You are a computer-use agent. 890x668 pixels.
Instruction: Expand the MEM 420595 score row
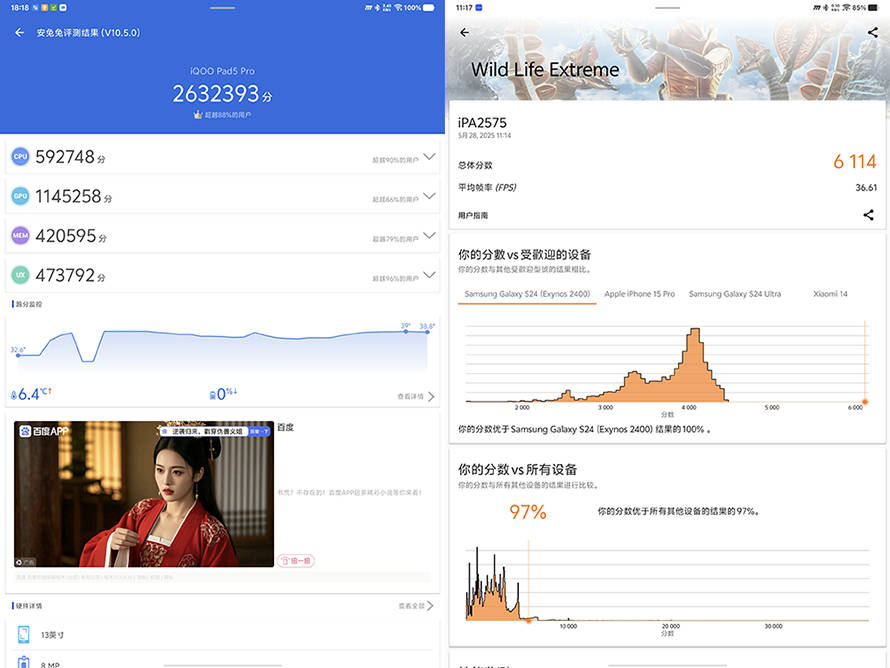429,236
